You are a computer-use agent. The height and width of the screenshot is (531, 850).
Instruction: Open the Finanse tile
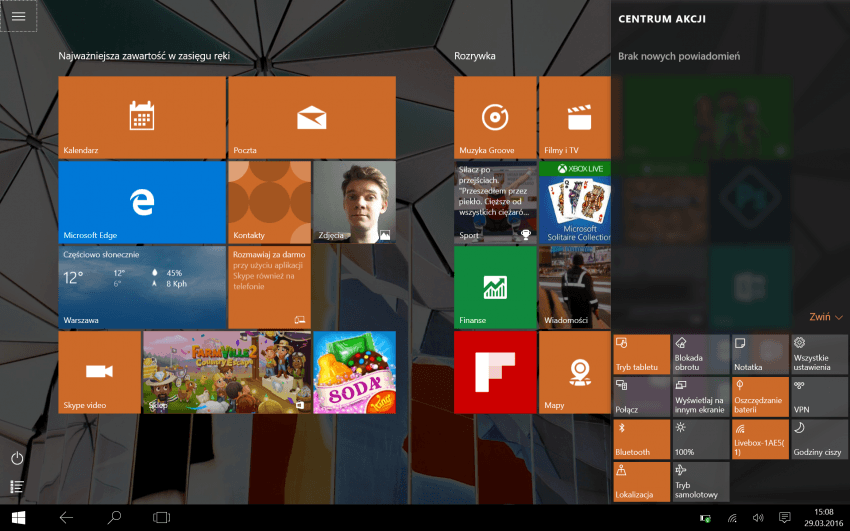[495, 287]
